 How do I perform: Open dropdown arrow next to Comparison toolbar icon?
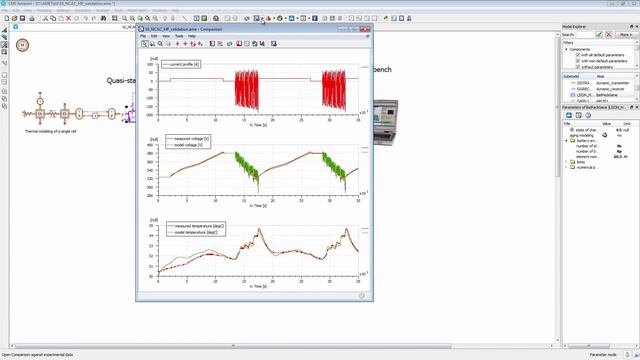[262, 19]
